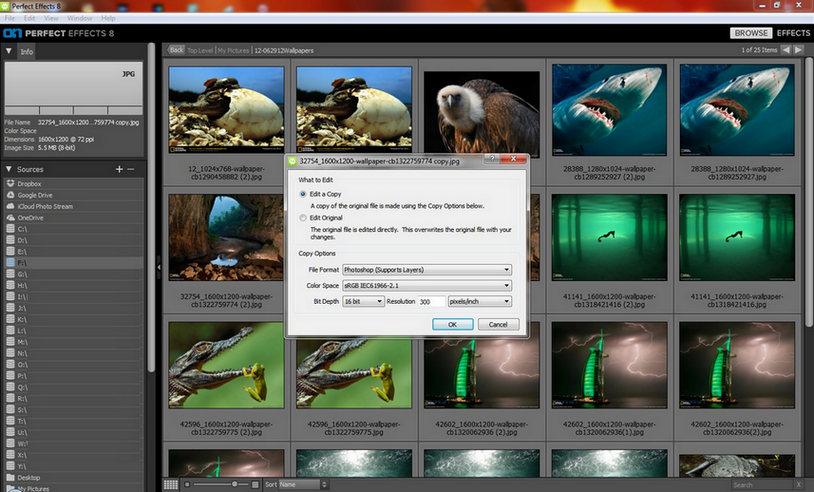Select iCloud Photo Stream source
The height and width of the screenshot is (492, 814).
(x=44, y=206)
